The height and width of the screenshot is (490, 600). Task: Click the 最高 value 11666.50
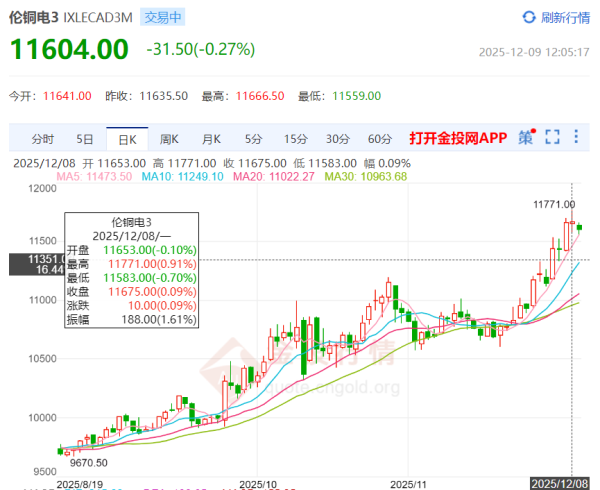click(260, 96)
